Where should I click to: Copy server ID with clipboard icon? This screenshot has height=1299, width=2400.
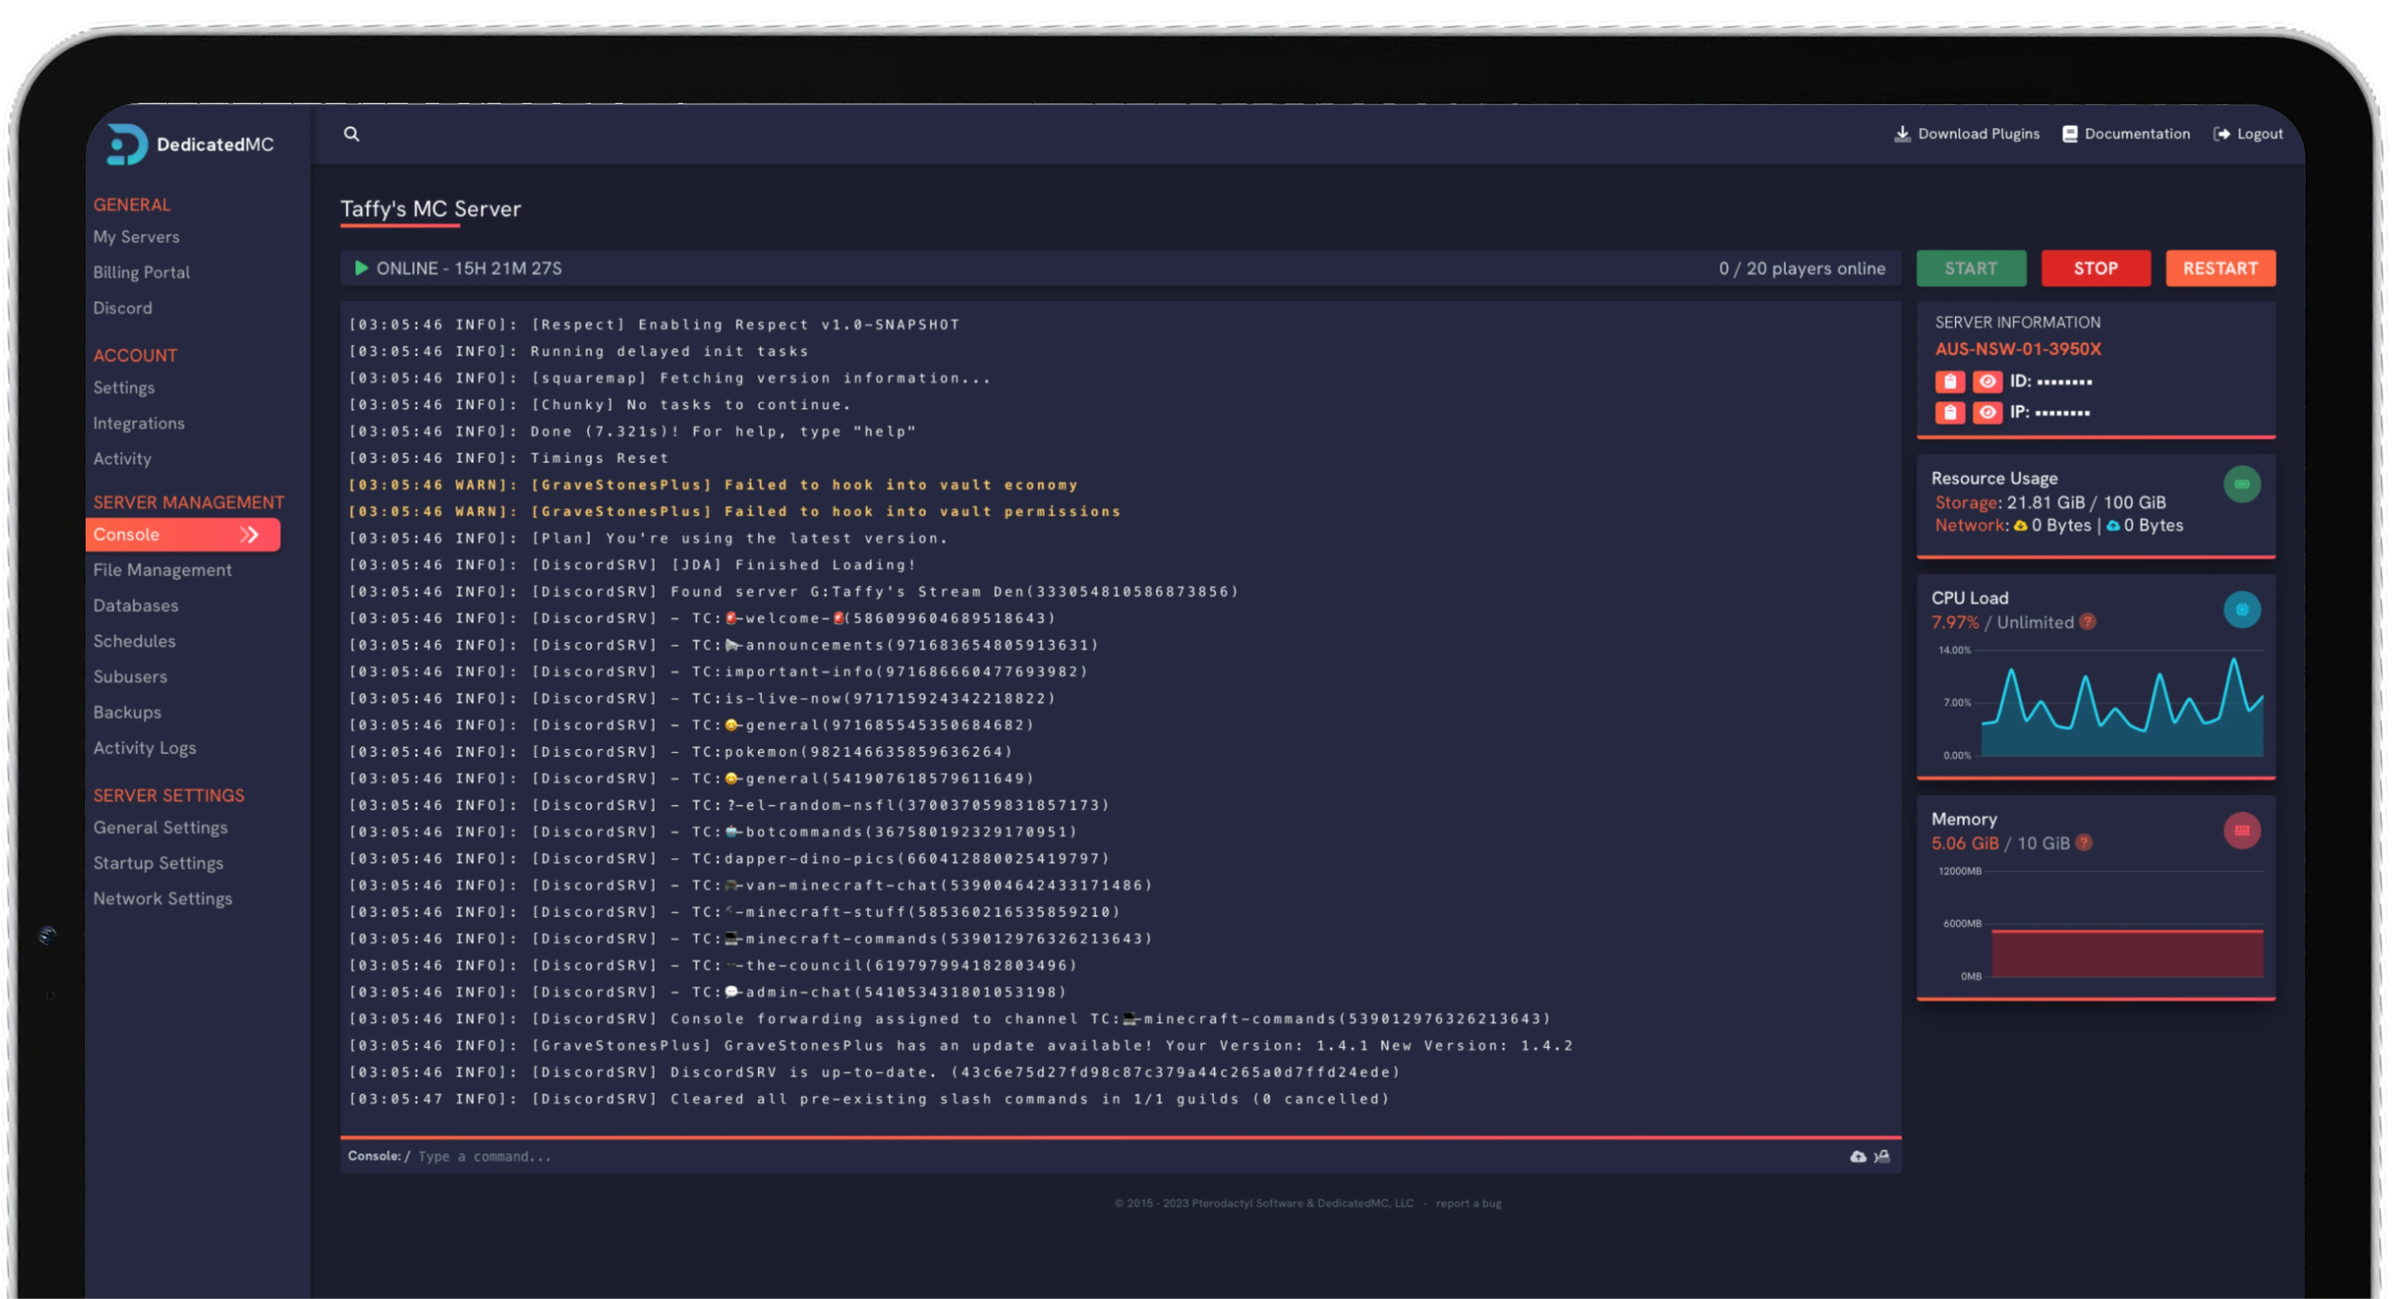point(1949,381)
